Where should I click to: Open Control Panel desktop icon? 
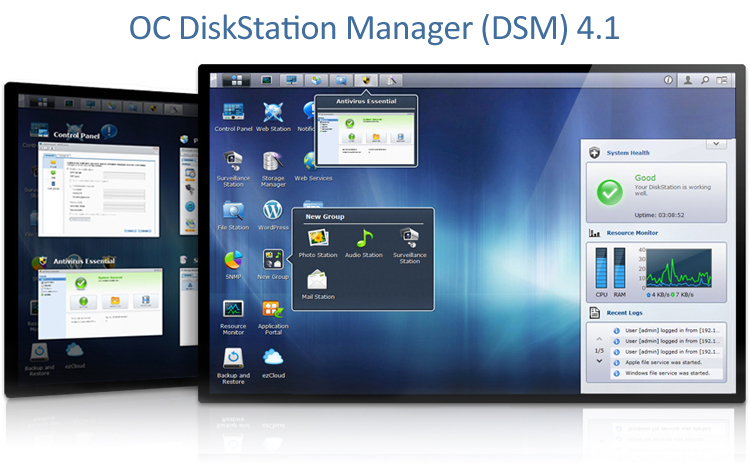[x=233, y=117]
